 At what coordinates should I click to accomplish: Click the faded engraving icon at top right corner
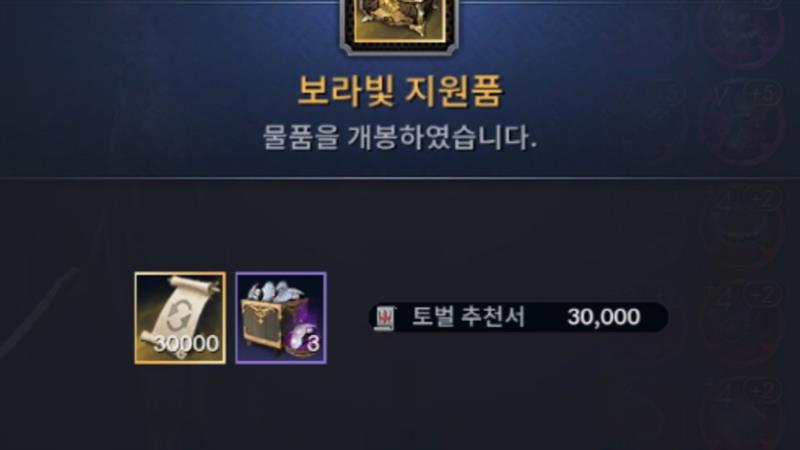tap(742, 31)
